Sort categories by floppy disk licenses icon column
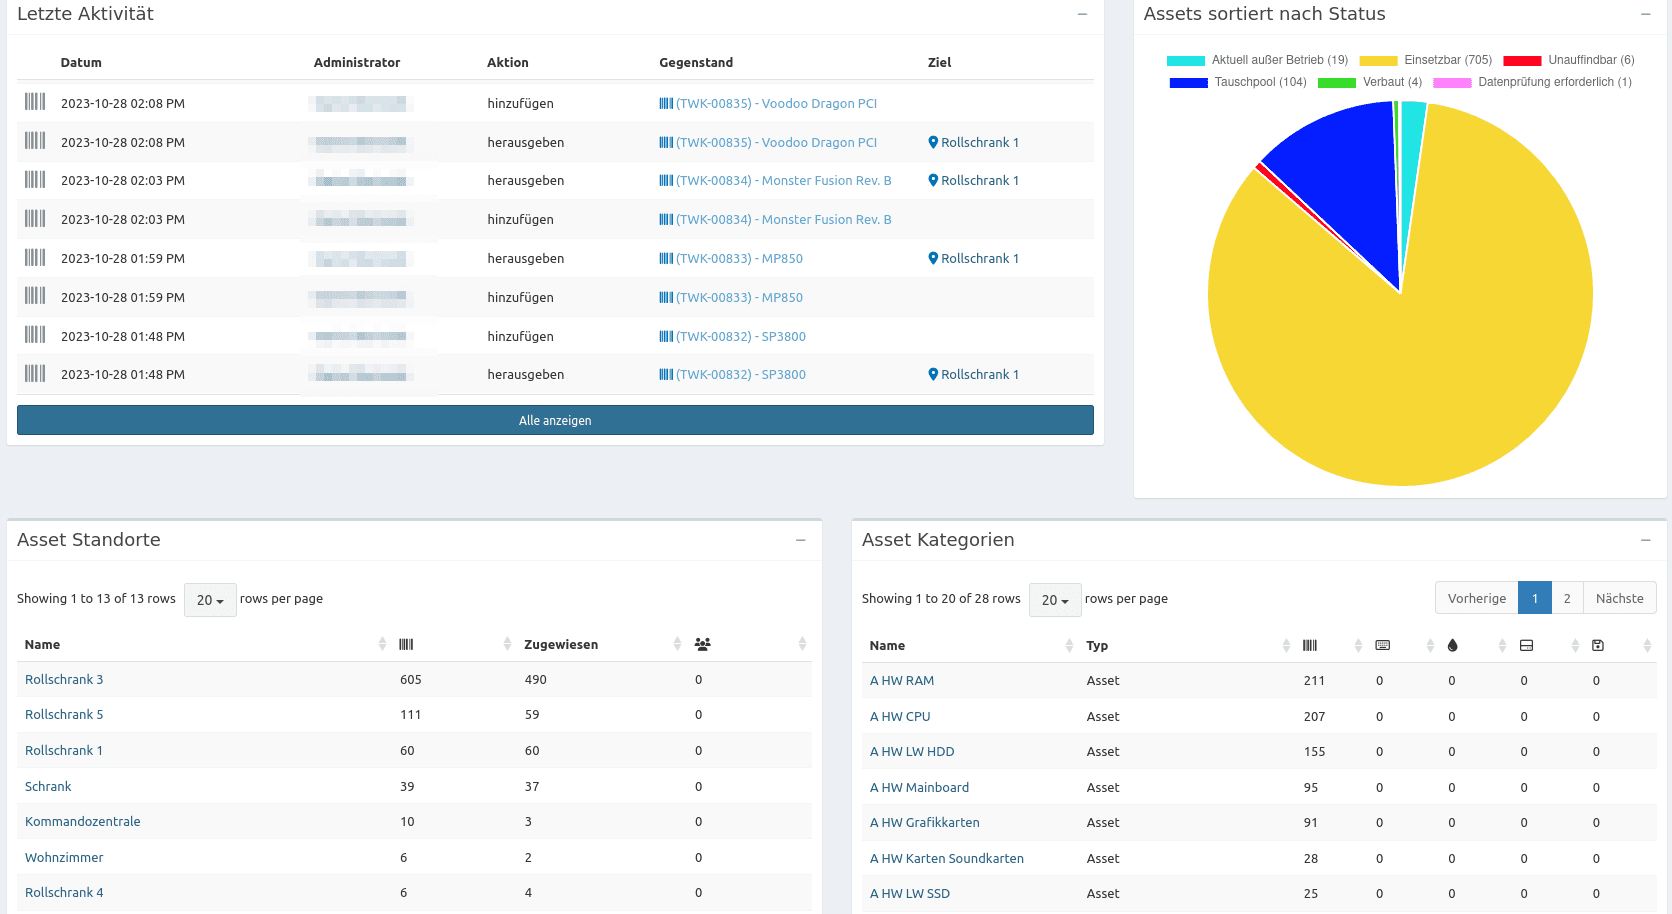 [1620, 645]
